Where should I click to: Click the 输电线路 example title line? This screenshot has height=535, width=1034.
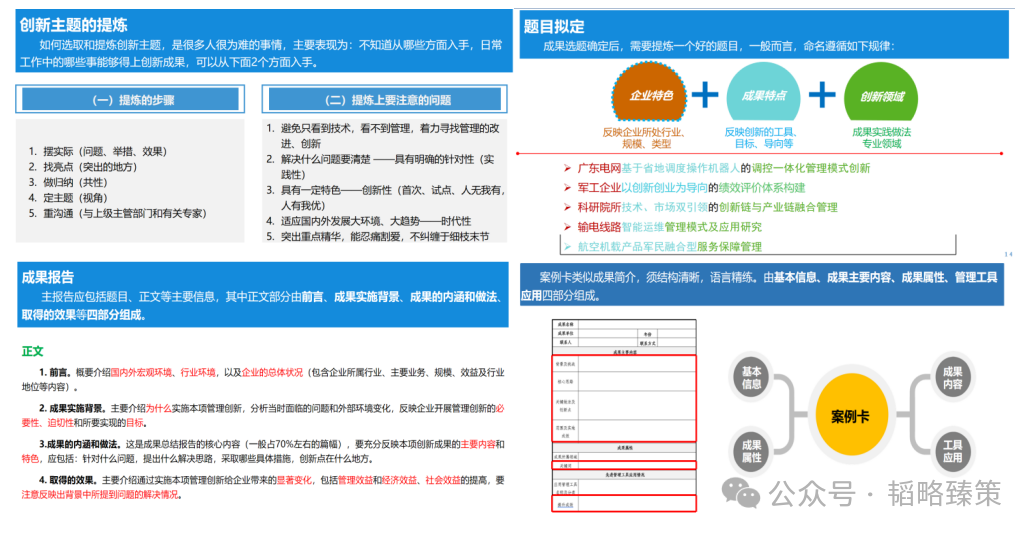point(669,227)
